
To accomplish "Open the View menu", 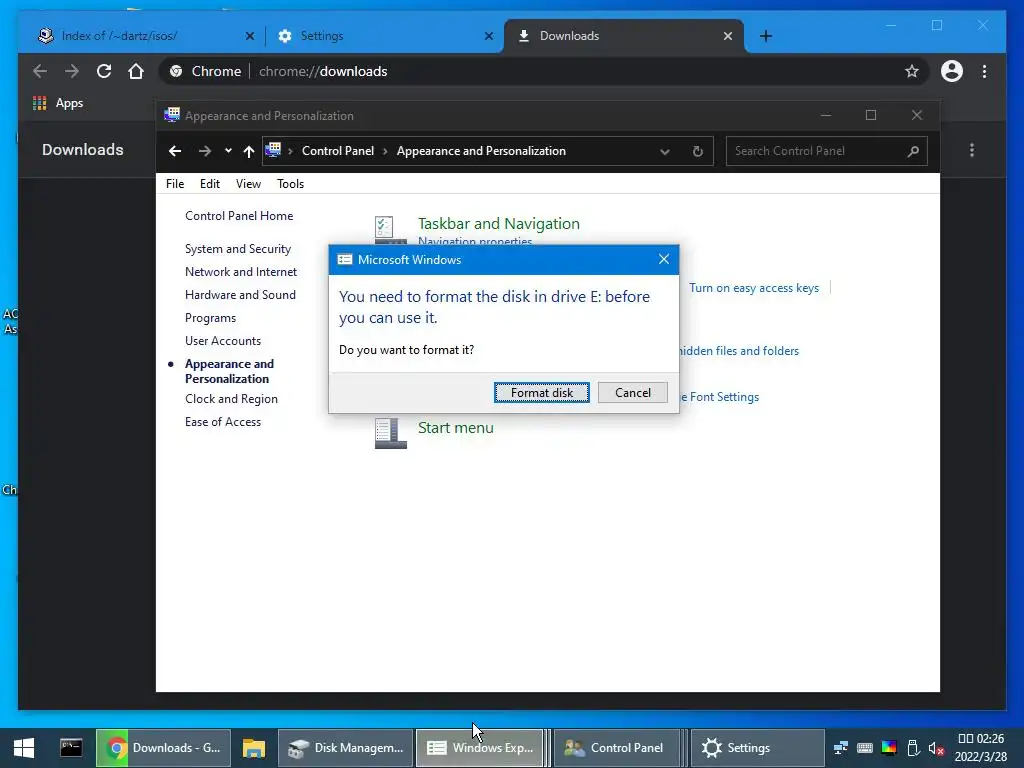I will tap(248, 184).
